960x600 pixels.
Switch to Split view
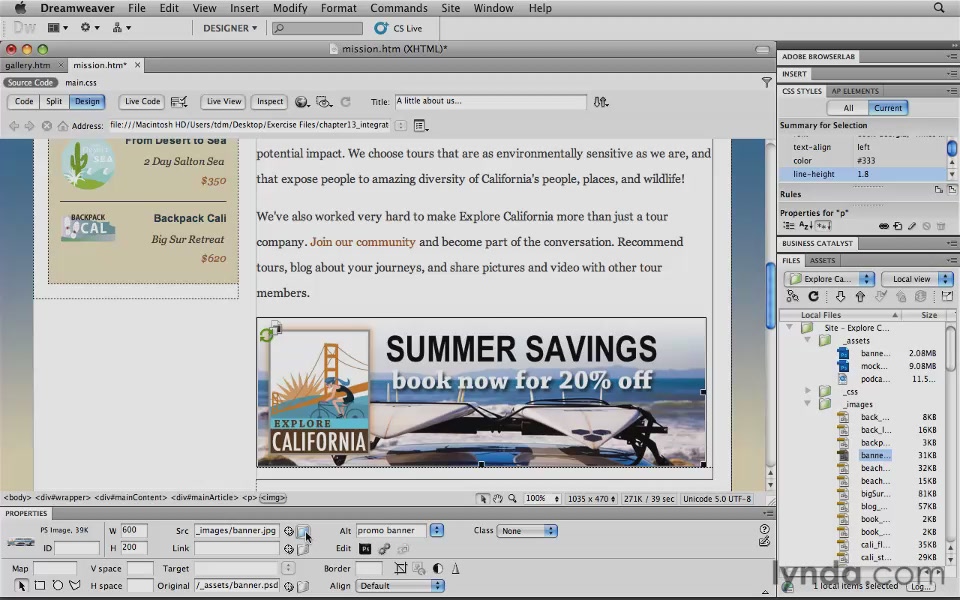pyautogui.click(x=54, y=102)
